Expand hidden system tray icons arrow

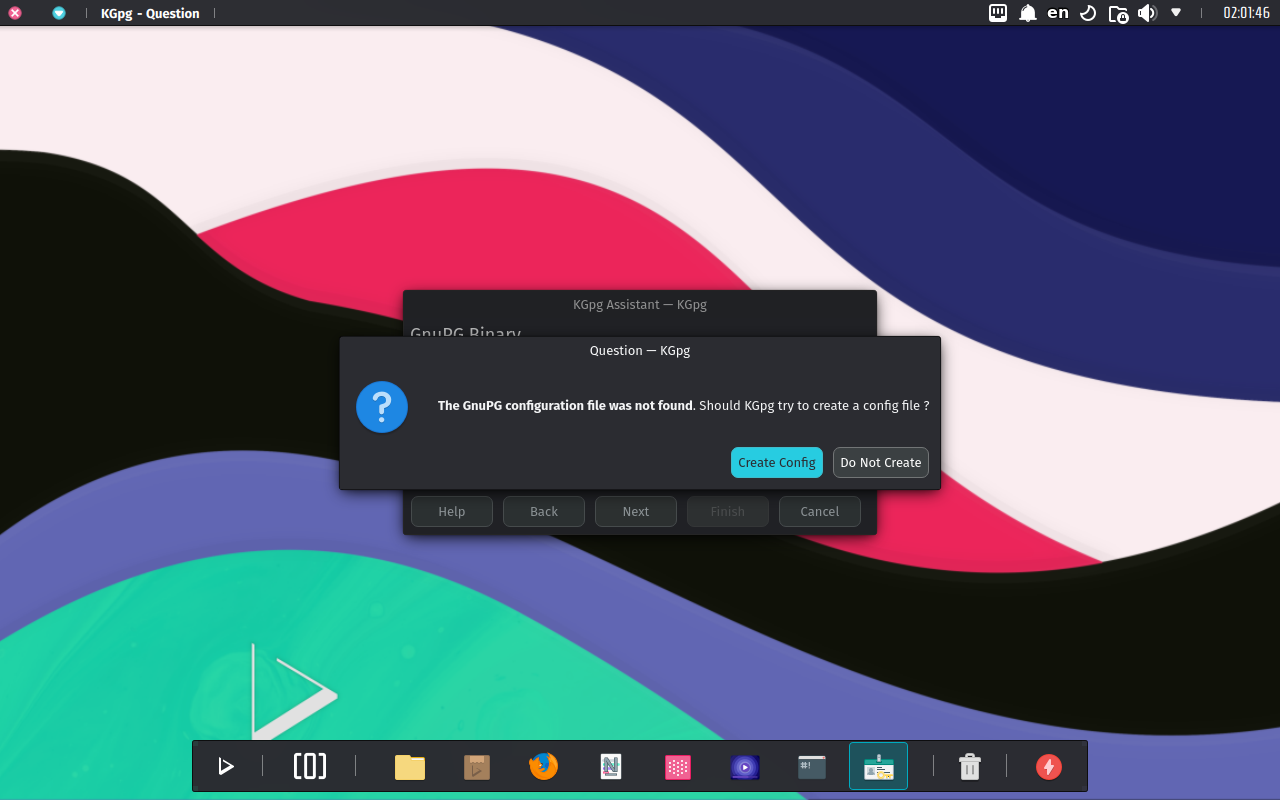tap(1176, 13)
